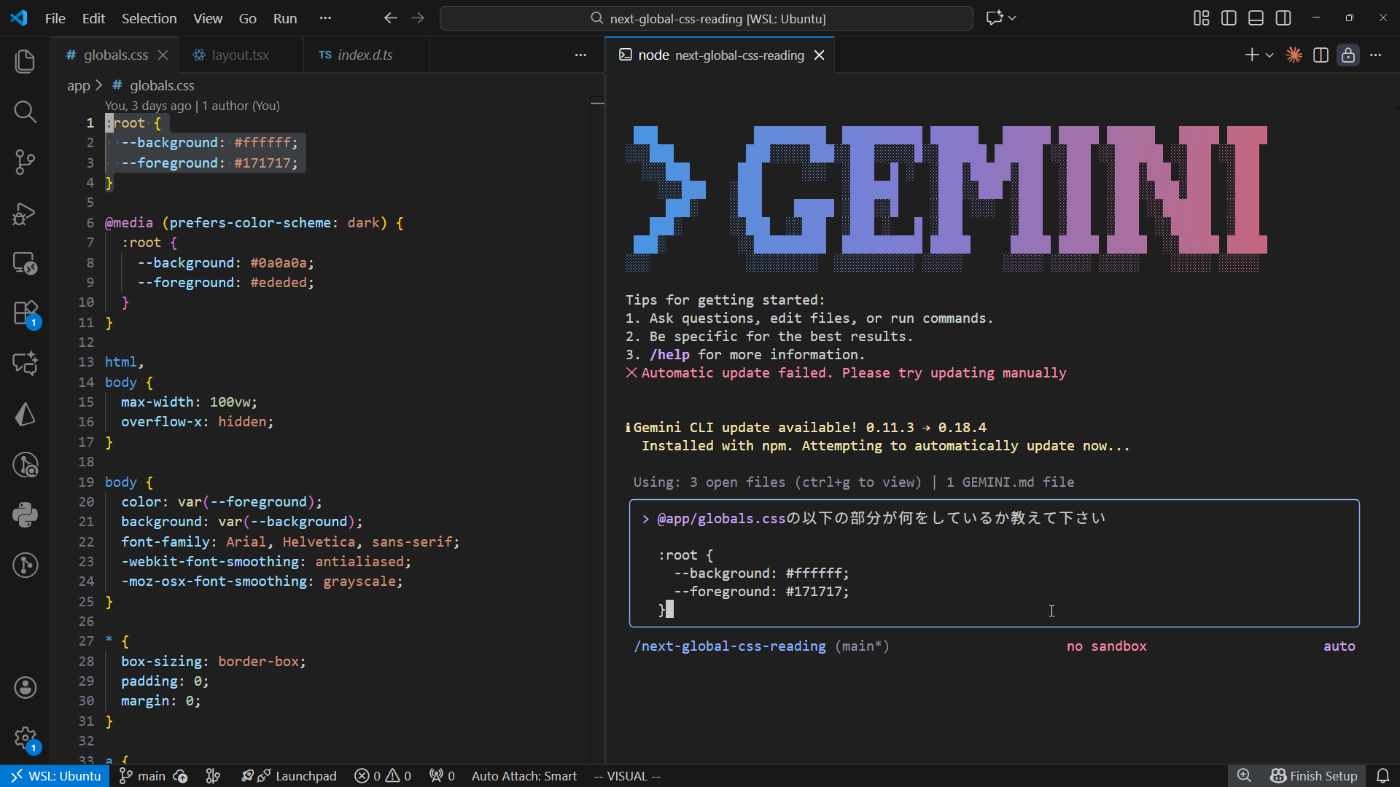
Task: Toggle the Secondary Side Bar
Action: [1283, 18]
